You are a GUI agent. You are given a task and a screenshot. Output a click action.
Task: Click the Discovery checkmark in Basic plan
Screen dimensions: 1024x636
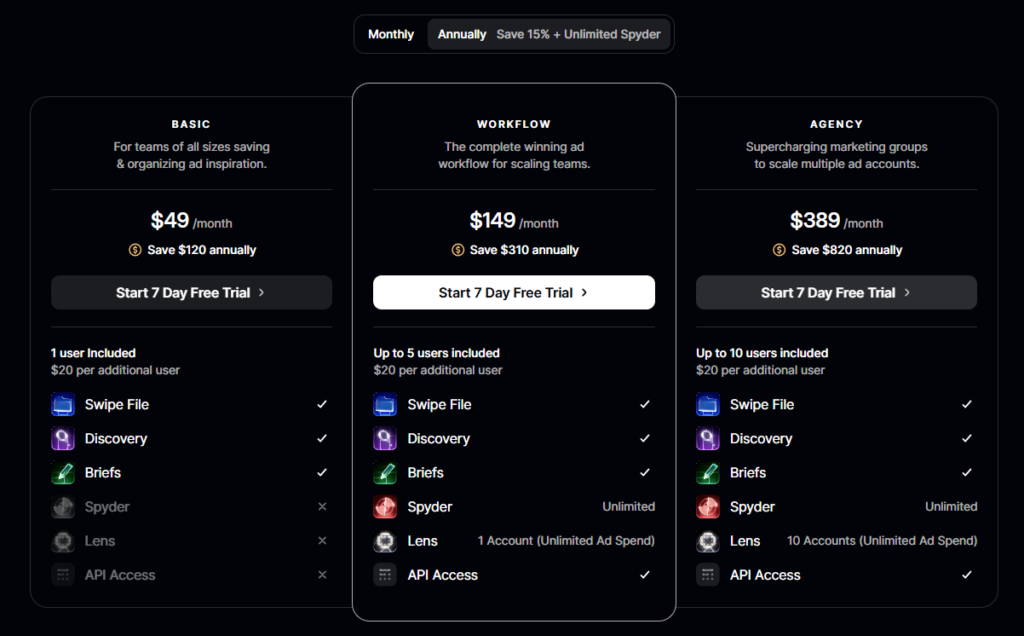(x=322, y=439)
